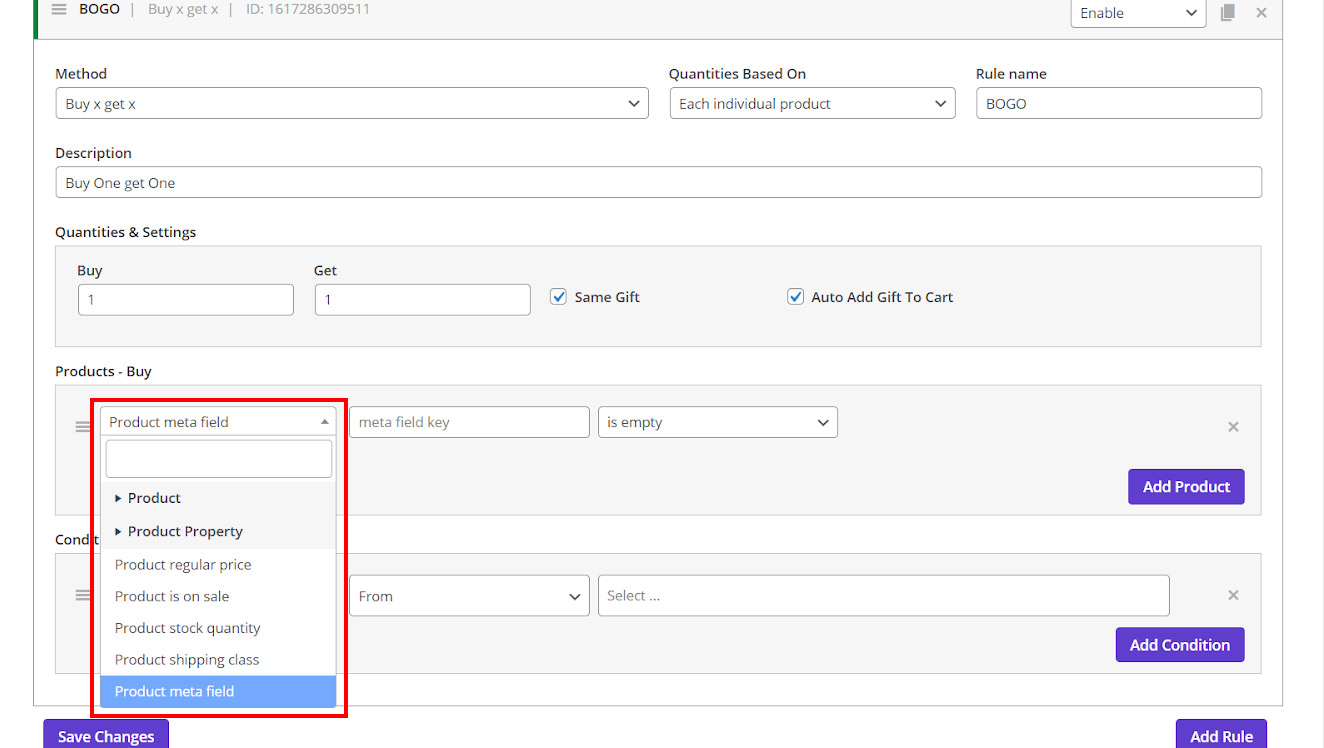Remove the condition row with X icon
1324x748 pixels.
[1233, 595]
